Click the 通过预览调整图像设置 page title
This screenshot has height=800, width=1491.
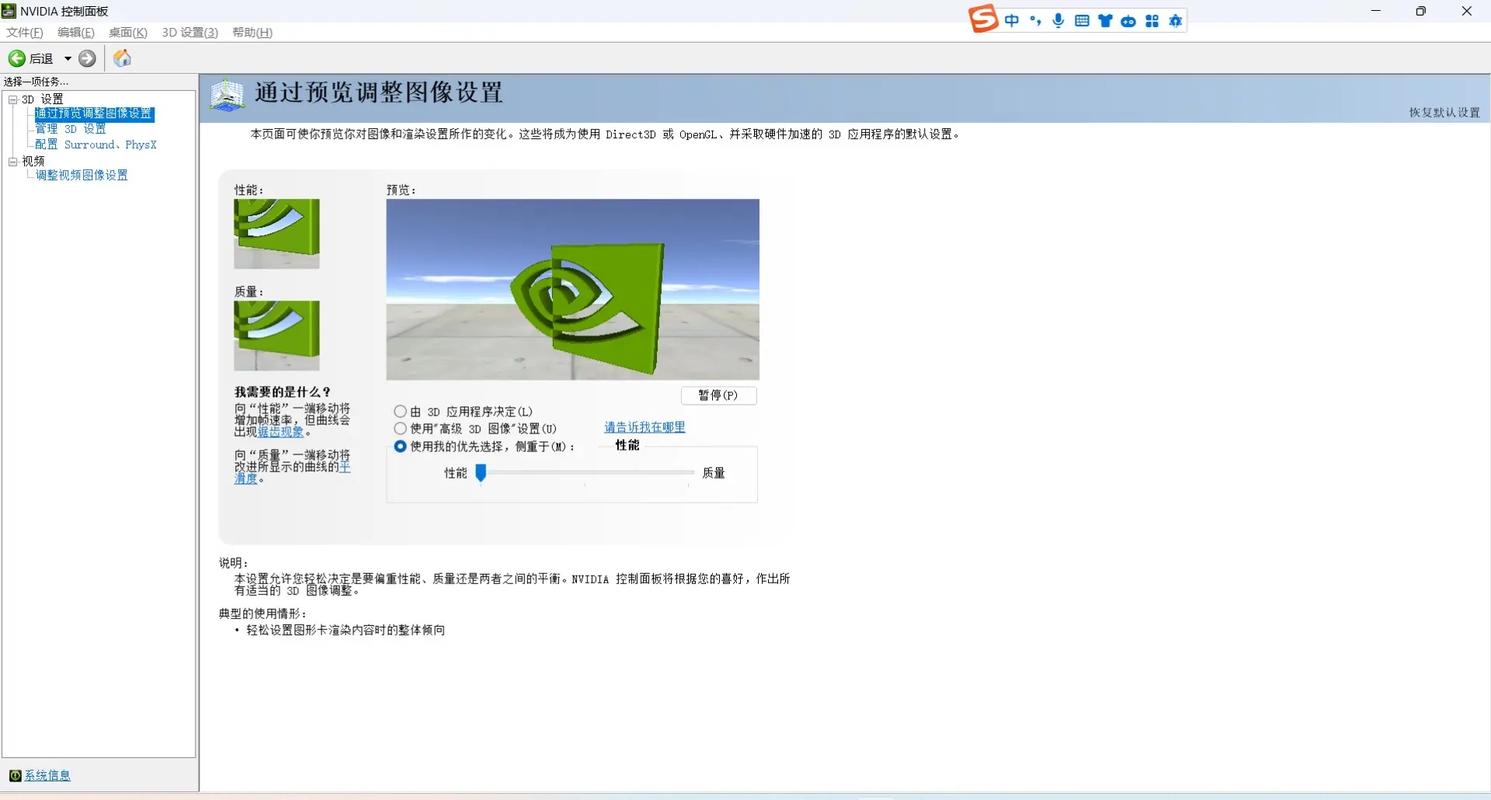pyautogui.click(x=379, y=93)
